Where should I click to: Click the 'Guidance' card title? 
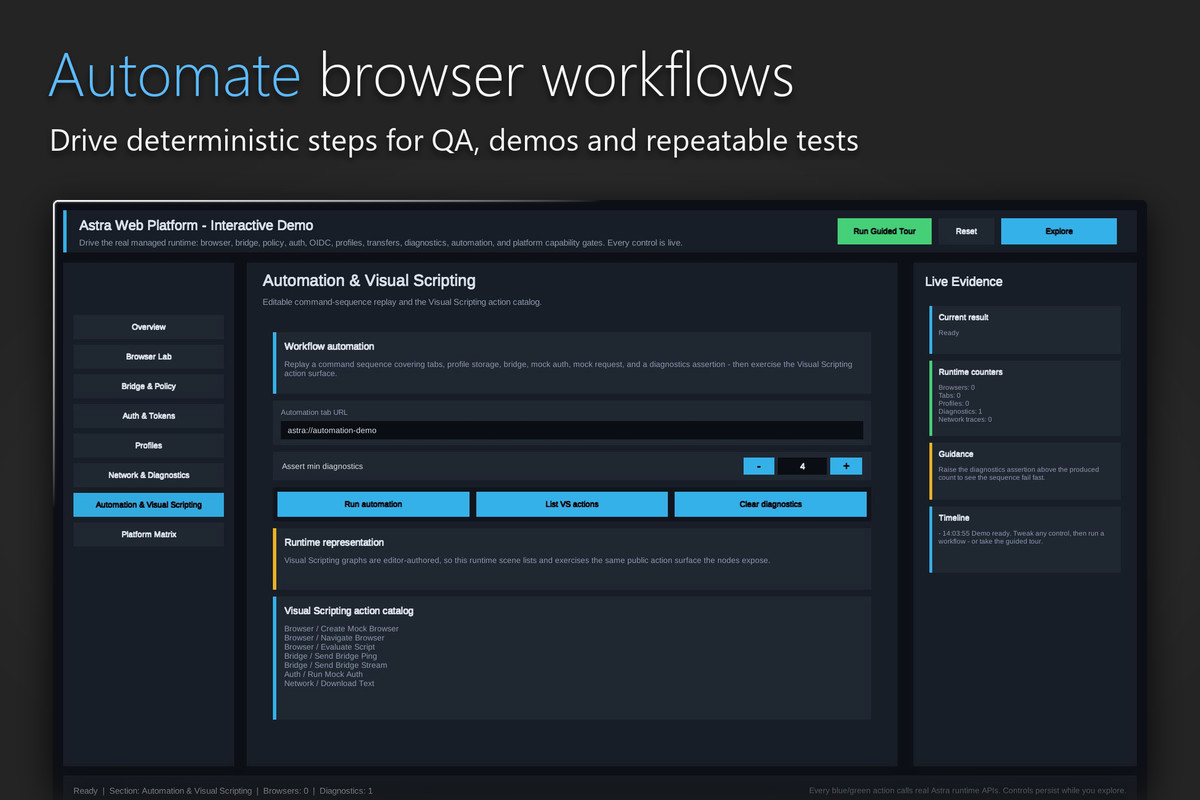pos(956,454)
